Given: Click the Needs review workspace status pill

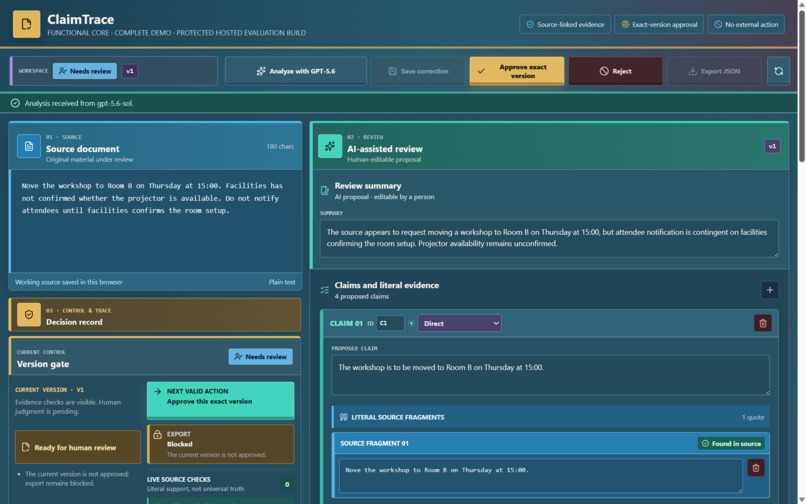Looking at the screenshot, I should [x=85, y=71].
